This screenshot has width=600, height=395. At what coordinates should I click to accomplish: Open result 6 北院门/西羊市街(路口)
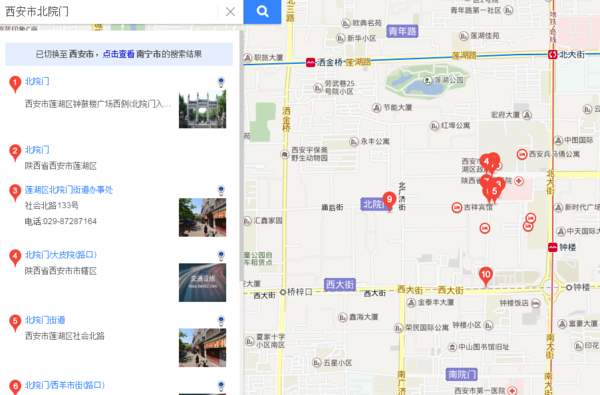coord(65,385)
